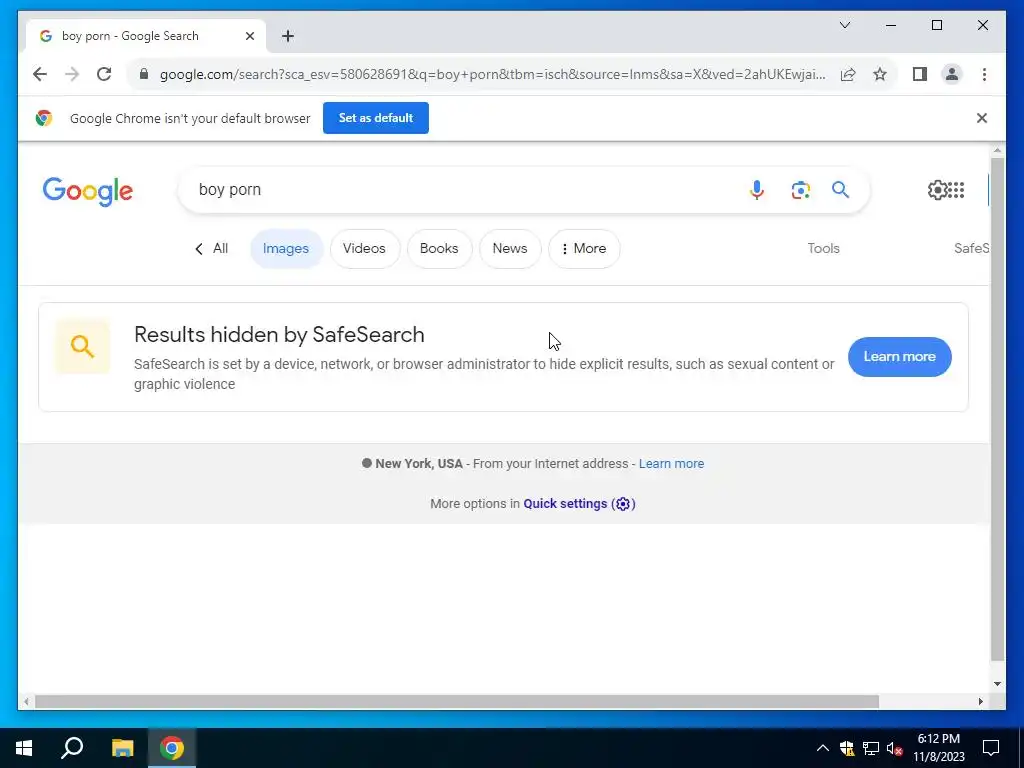Viewport: 1024px width, 768px height.
Task: Switch to the News results tab
Action: click(510, 249)
